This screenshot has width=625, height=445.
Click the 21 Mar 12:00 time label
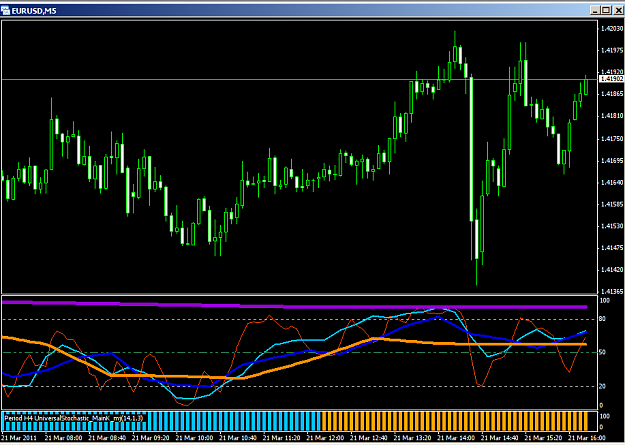point(324,437)
